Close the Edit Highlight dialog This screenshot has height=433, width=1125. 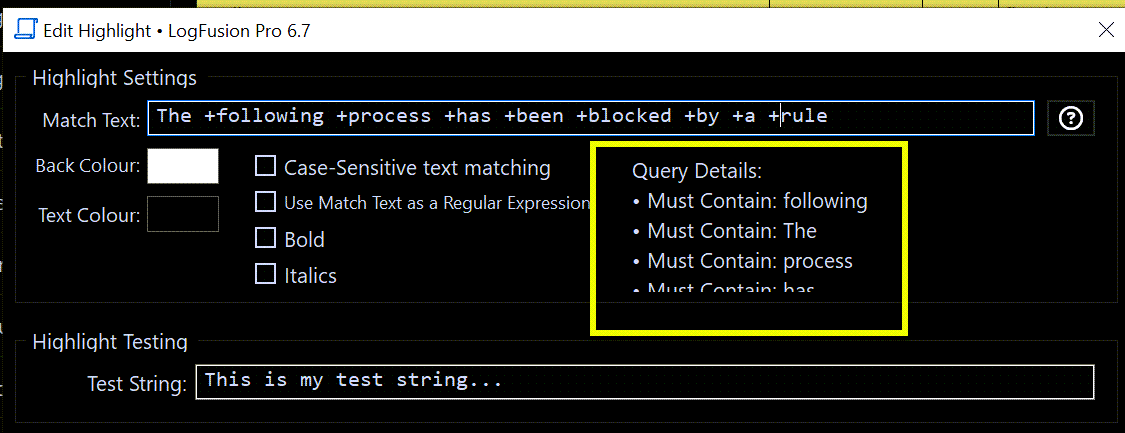(1106, 30)
